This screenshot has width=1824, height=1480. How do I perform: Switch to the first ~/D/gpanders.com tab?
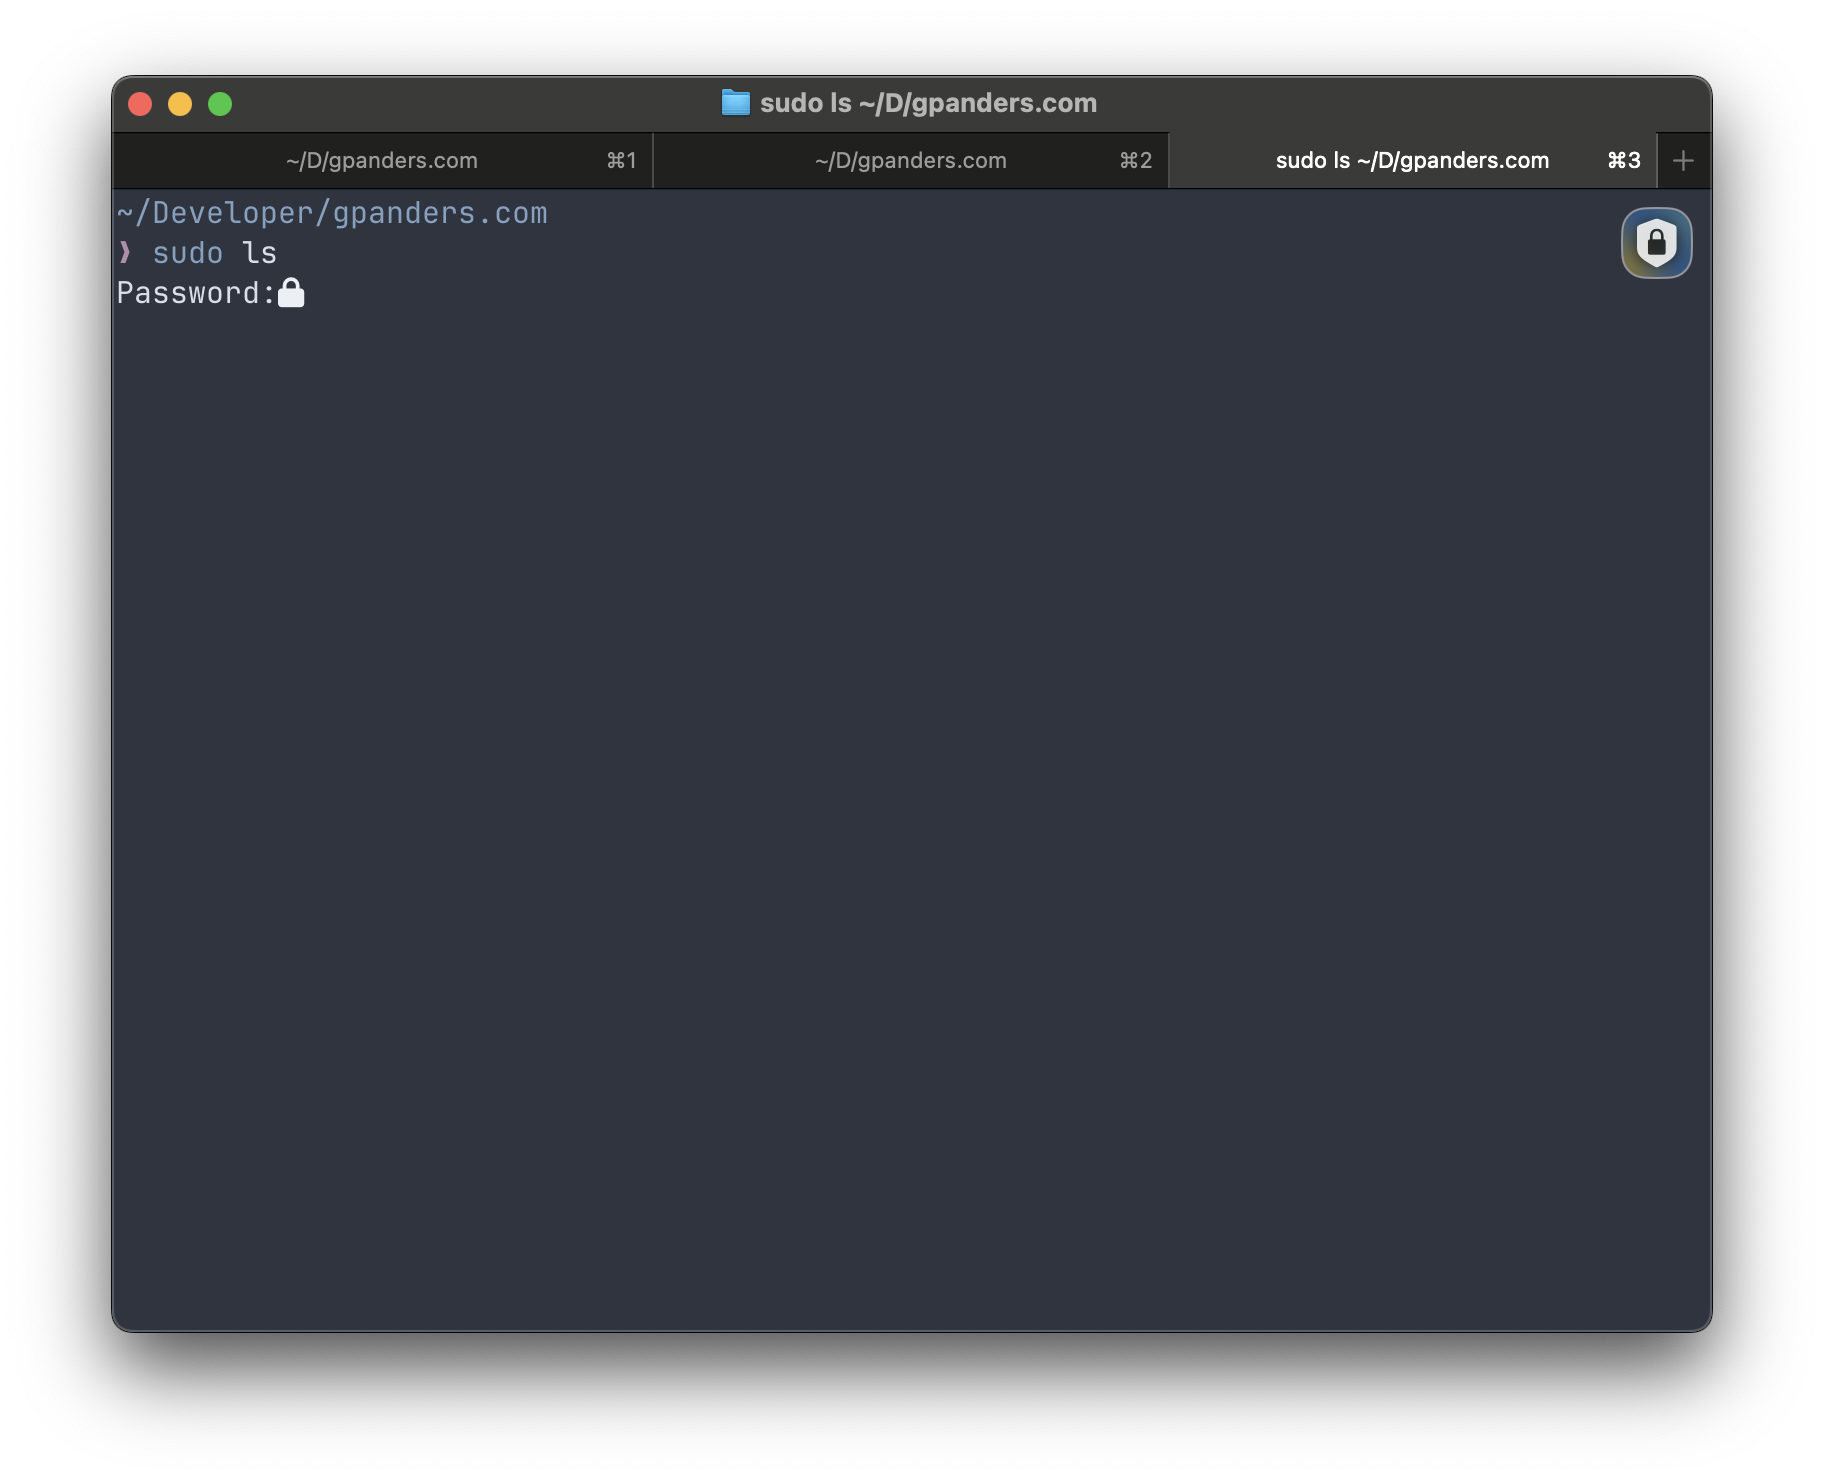pos(382,161)
